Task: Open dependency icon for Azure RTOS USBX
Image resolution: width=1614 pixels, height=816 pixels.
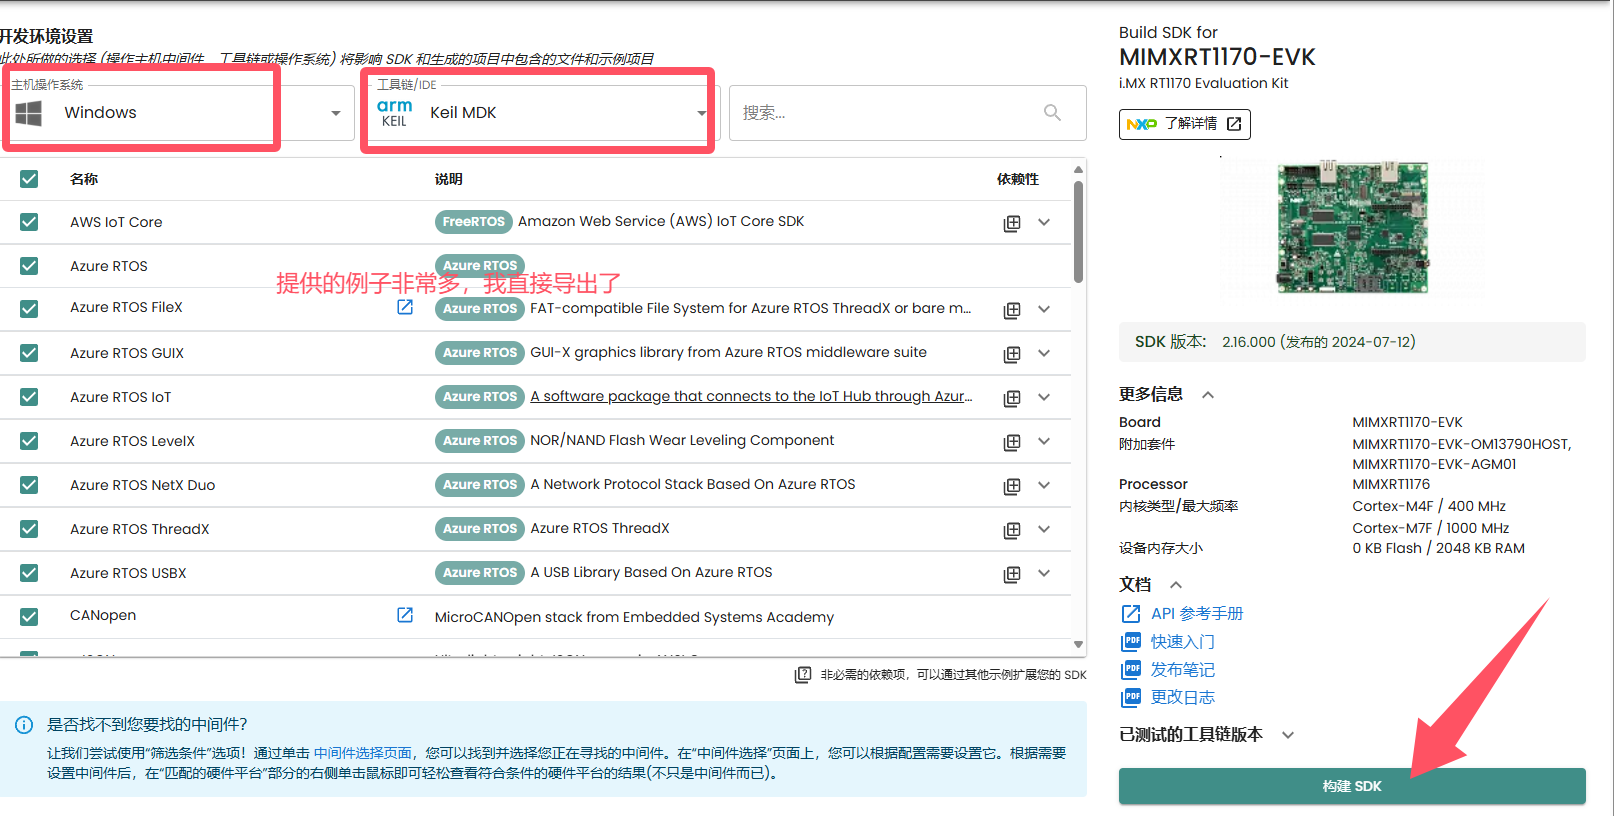Action: coord(1012,574)
